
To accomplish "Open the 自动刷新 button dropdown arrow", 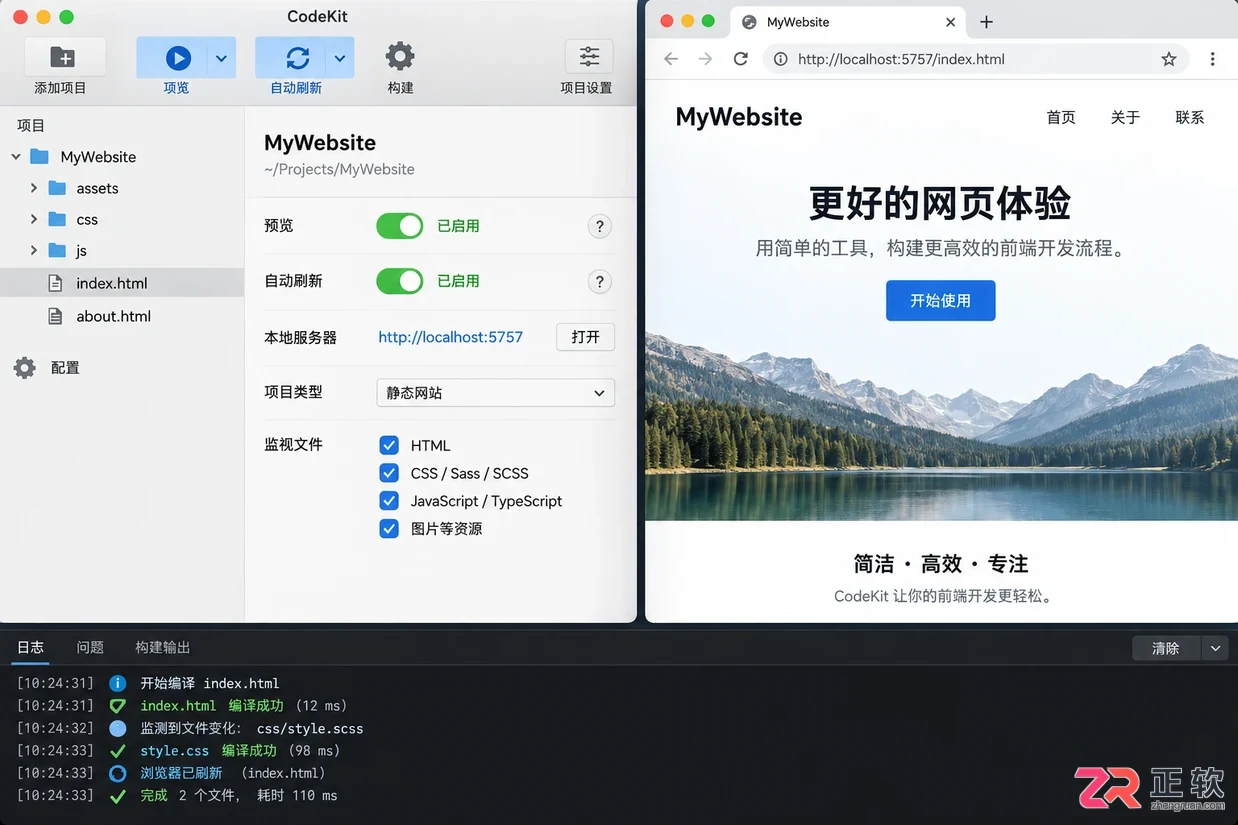I will pyautogui.click(x=340, y=58).
